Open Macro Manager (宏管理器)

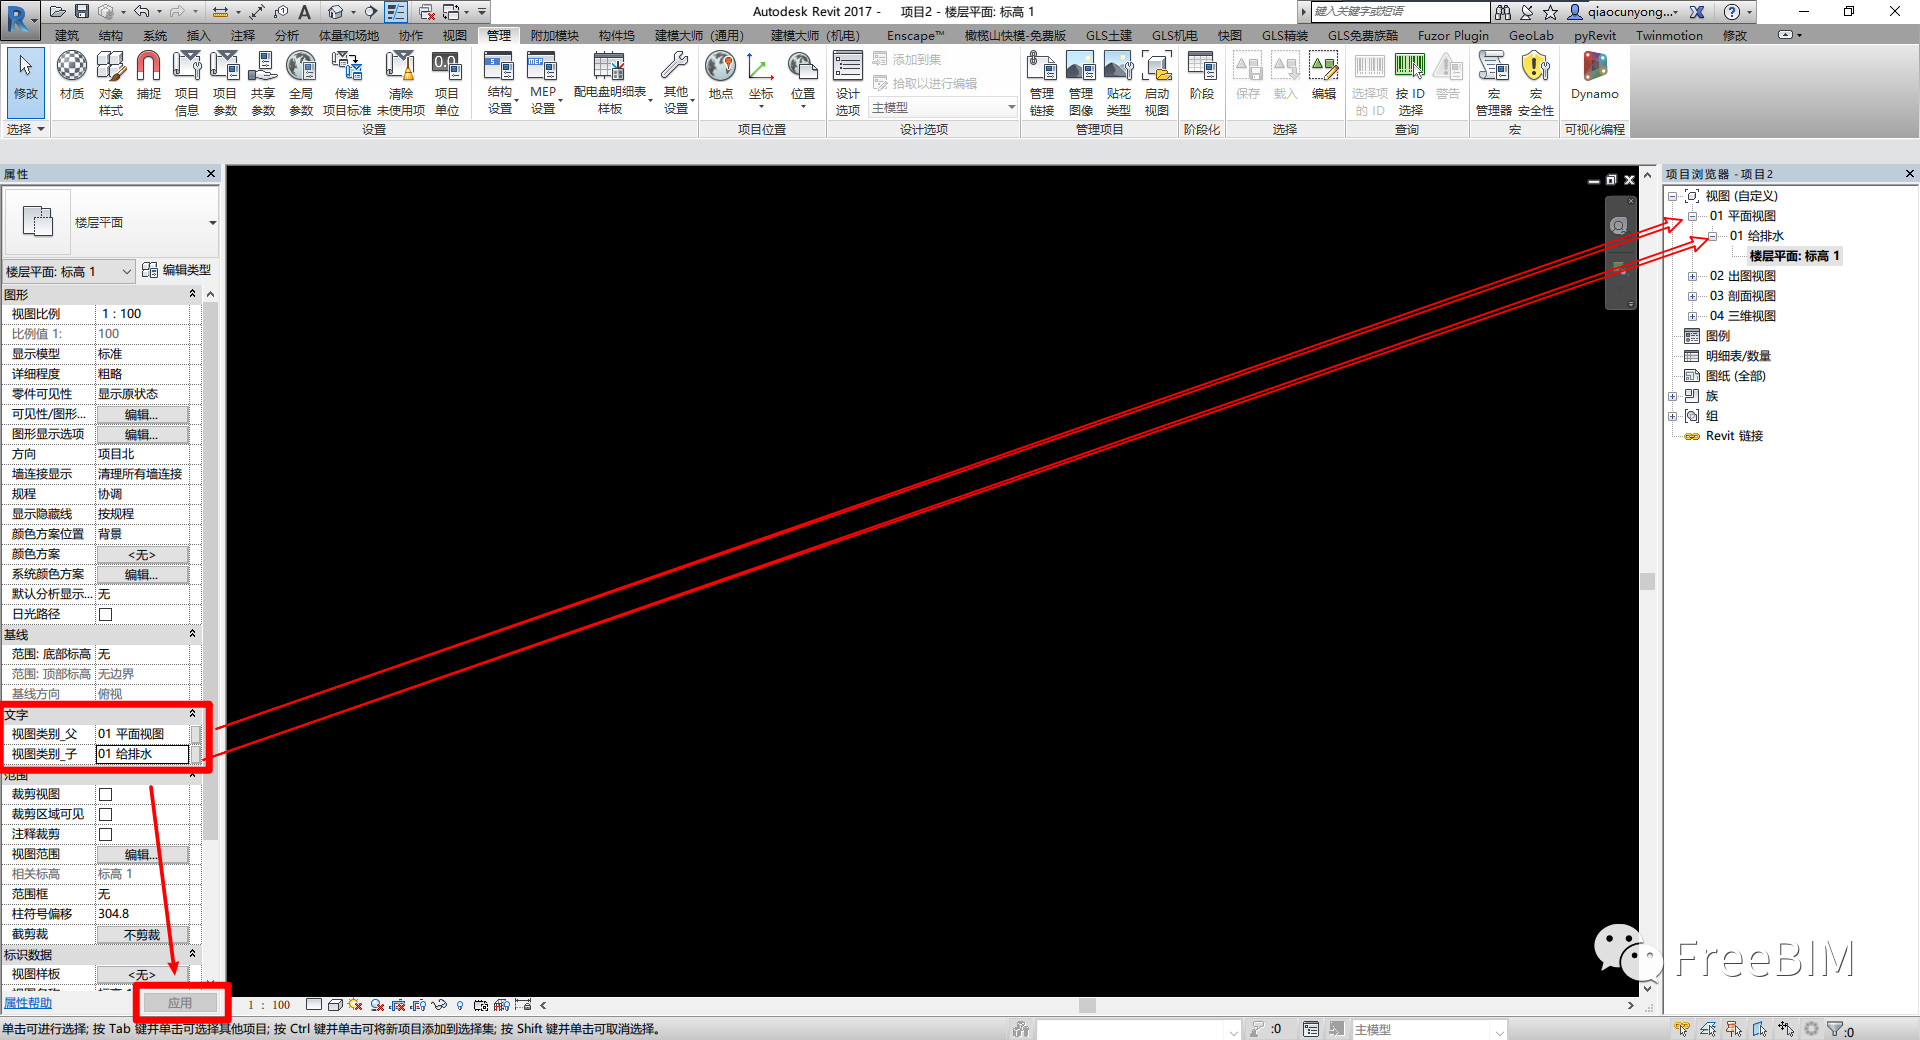[1493, 82]
